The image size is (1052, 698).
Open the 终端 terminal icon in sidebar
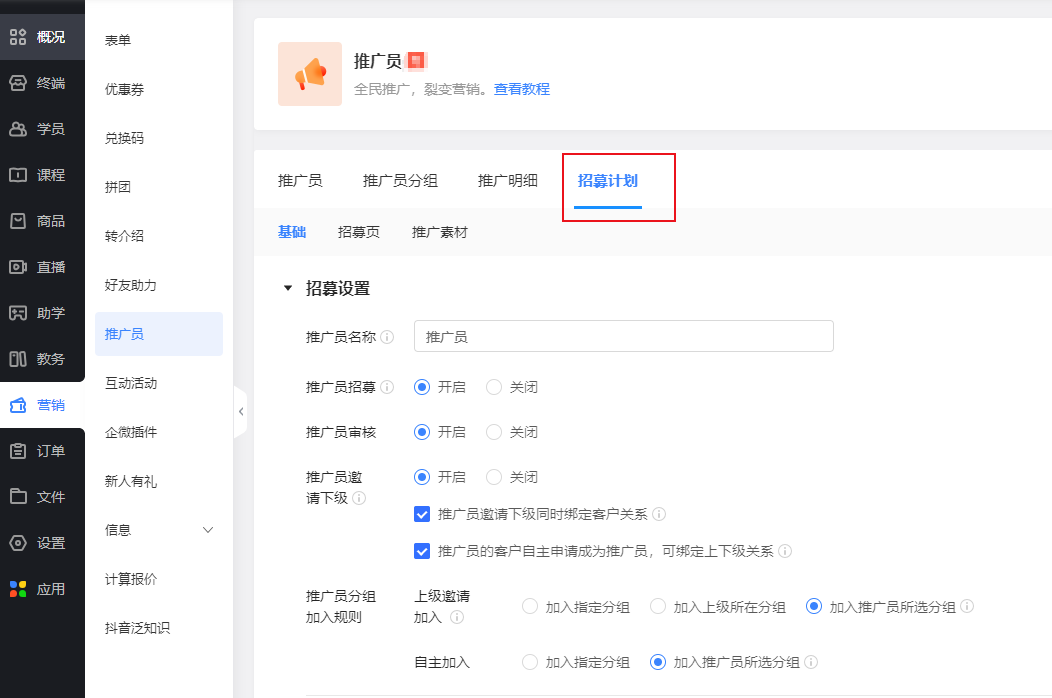coord(18,83)
